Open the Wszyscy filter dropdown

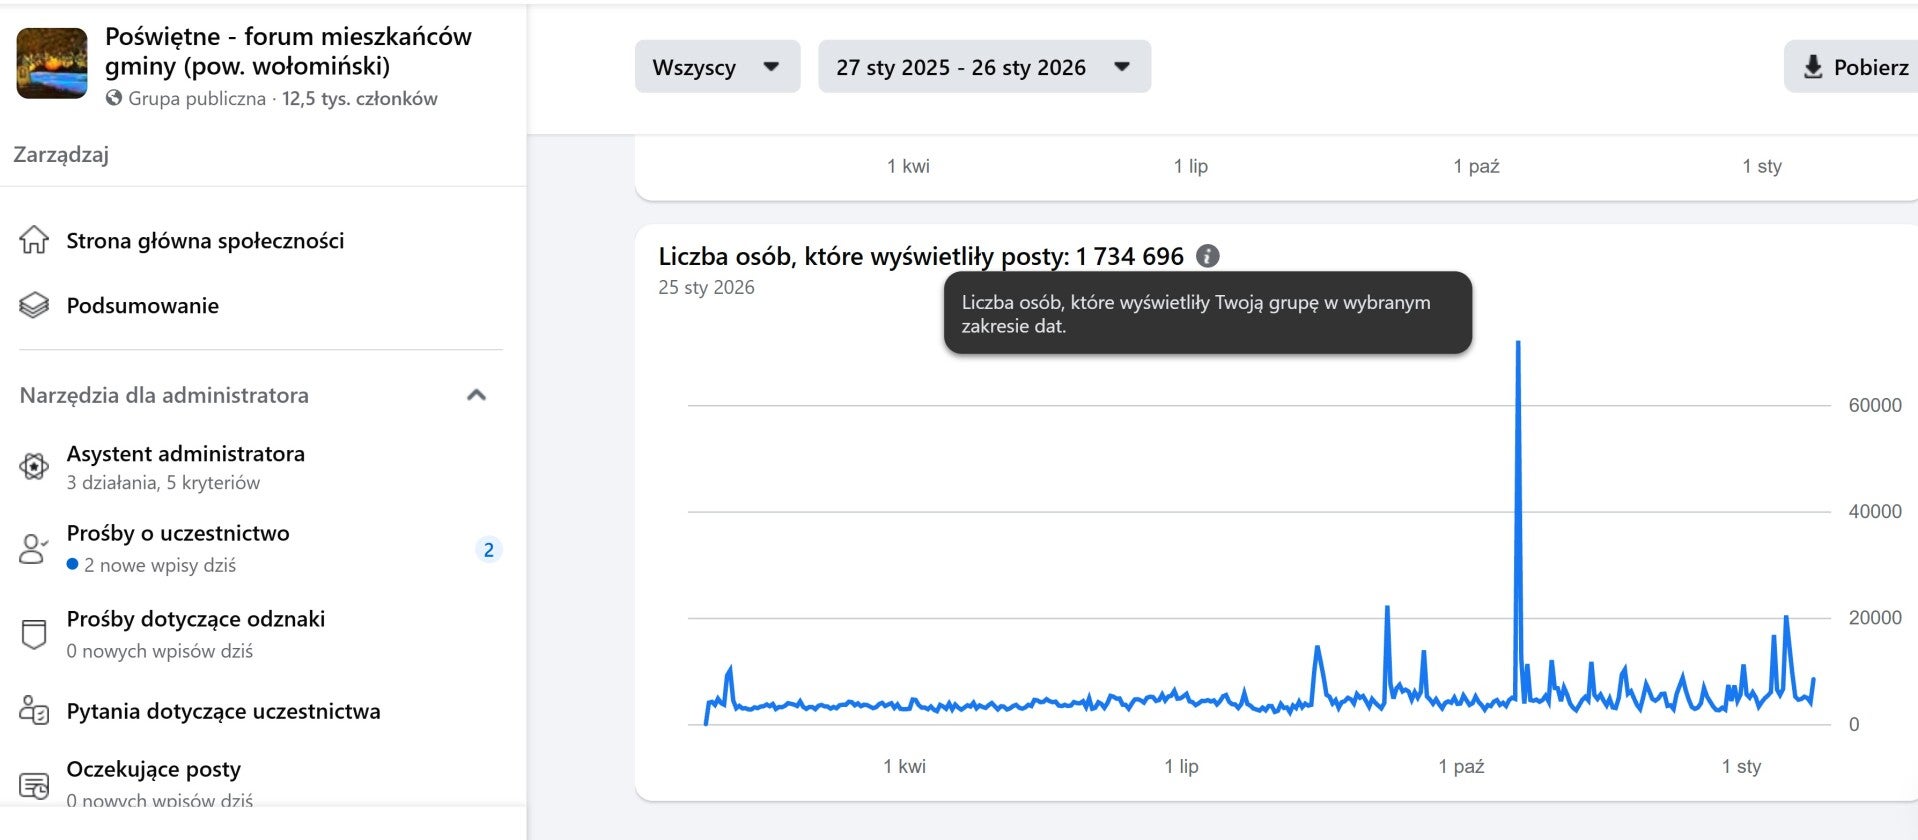(x=717, y=67)
